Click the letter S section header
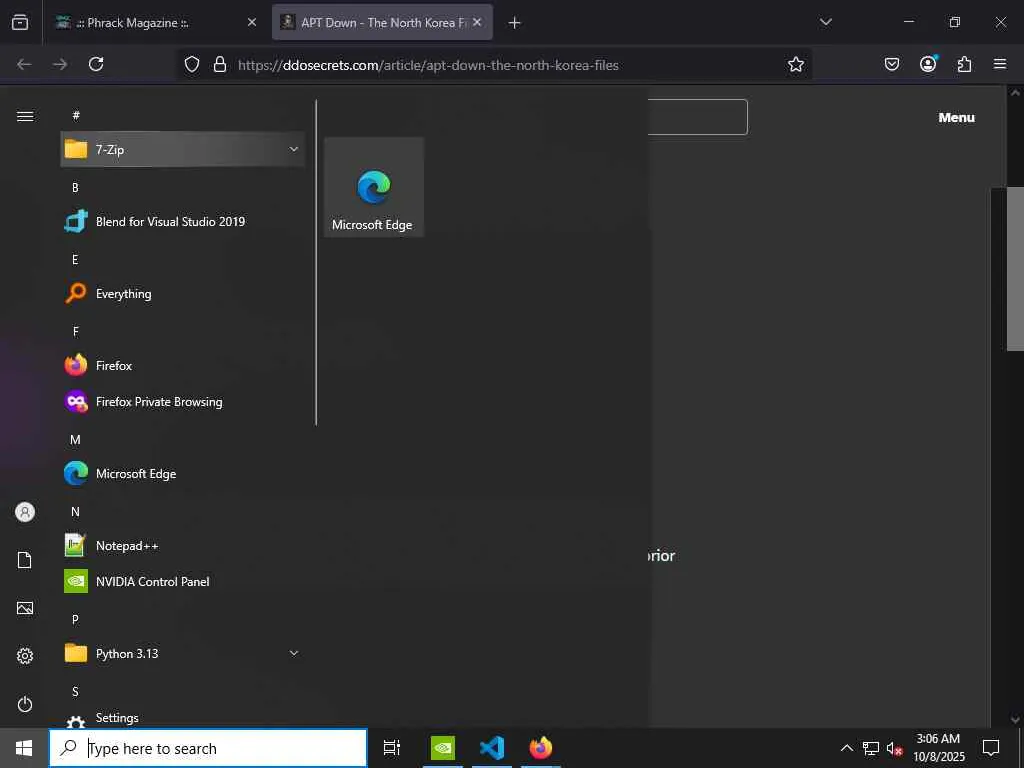Viewport: 1024px width, 768px height. point(75,691)
